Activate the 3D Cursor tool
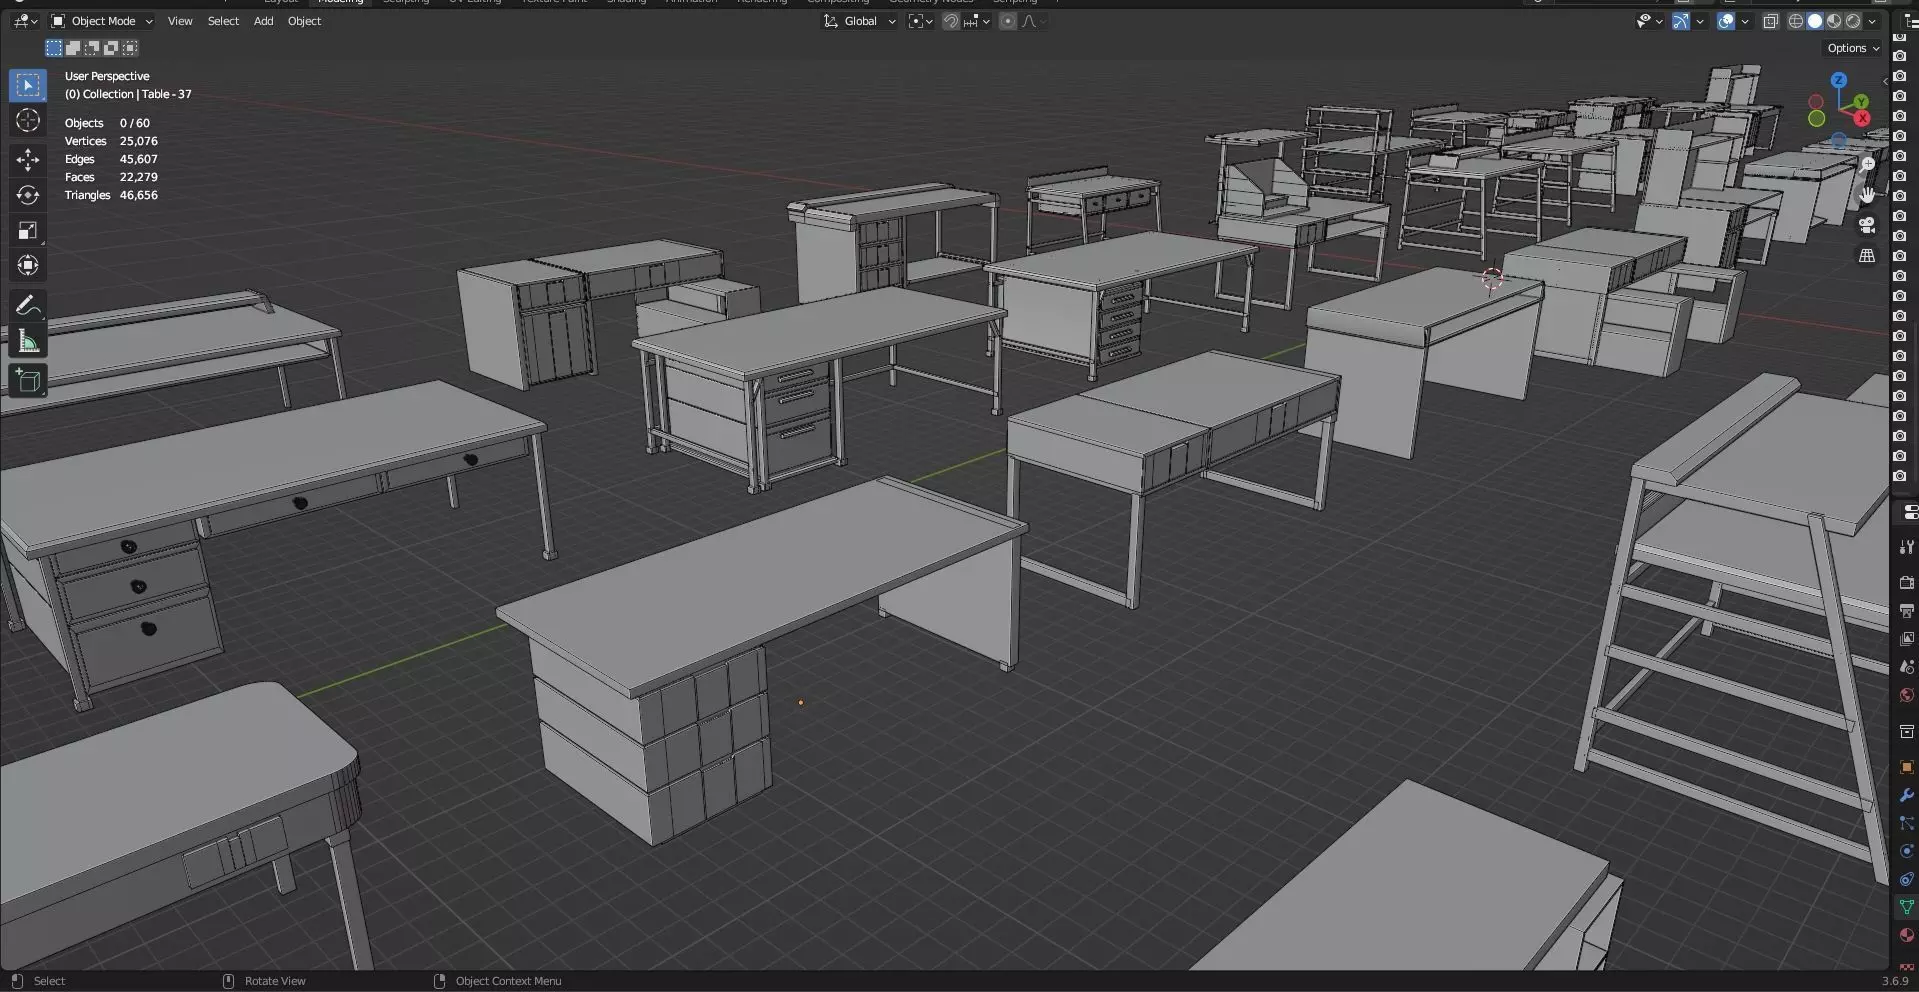The width and height of the screenshot is (1919, 992). click(x=28, y=121)
